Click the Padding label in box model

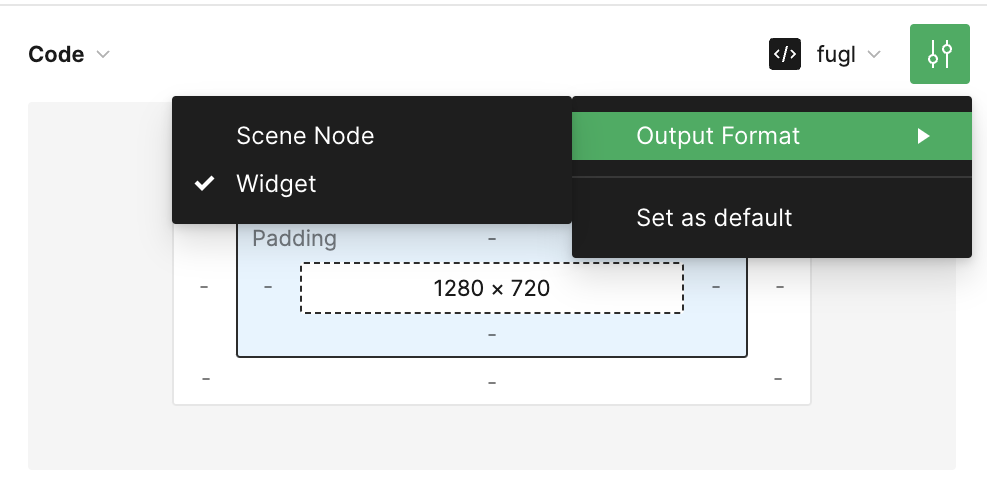point(294,239)
